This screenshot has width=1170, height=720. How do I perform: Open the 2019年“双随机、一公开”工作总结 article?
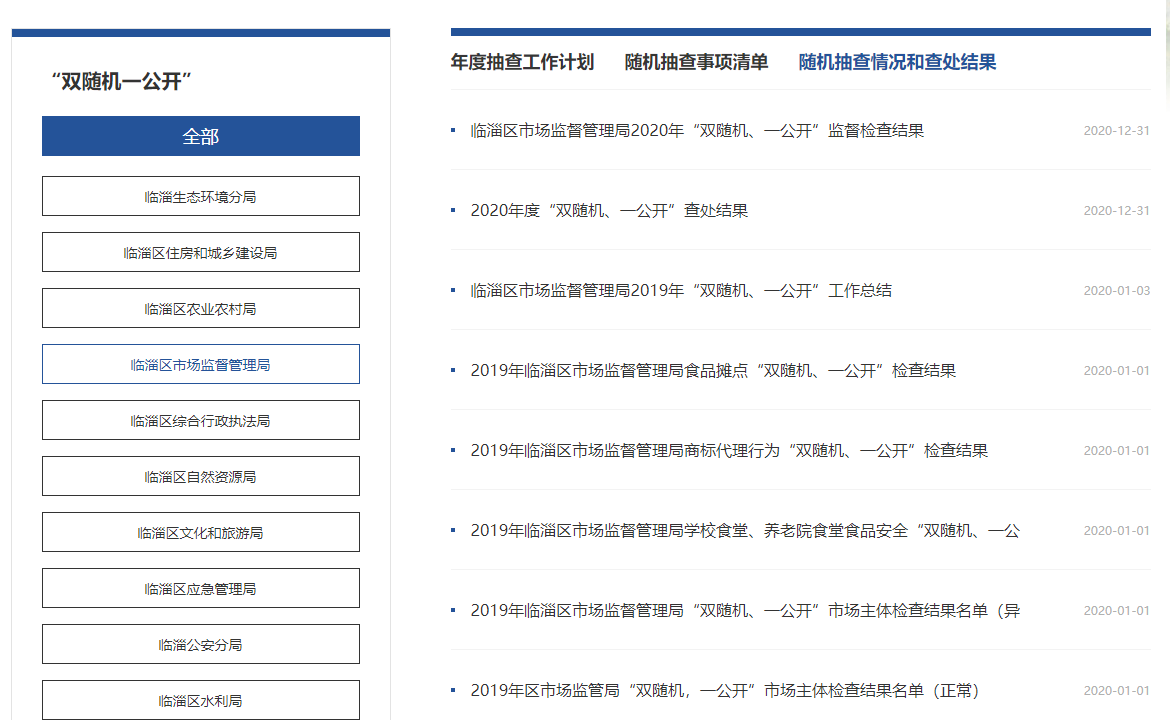point(681,291)
